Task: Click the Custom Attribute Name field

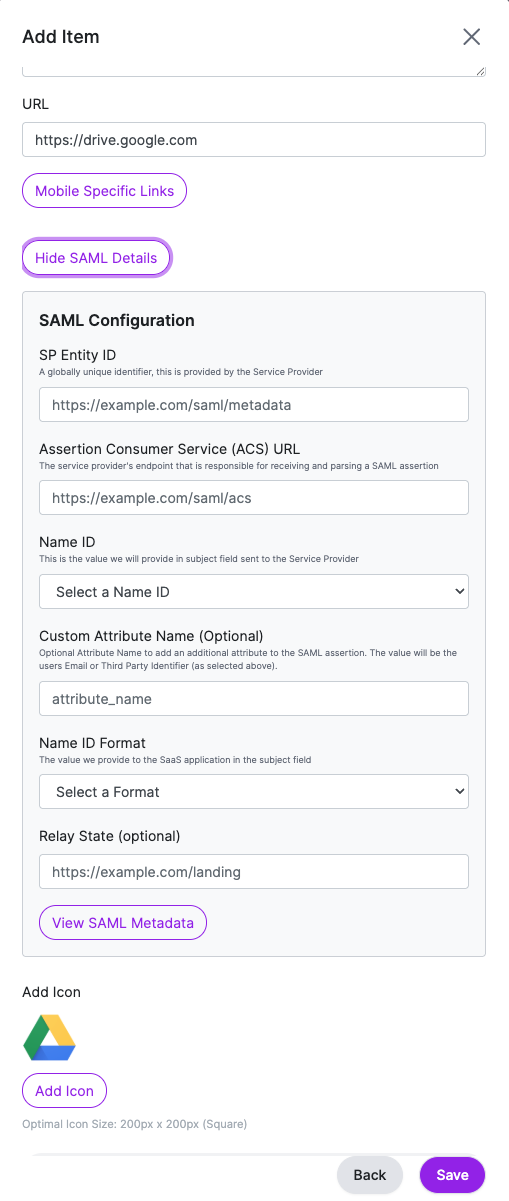Action: coord(254,699)
